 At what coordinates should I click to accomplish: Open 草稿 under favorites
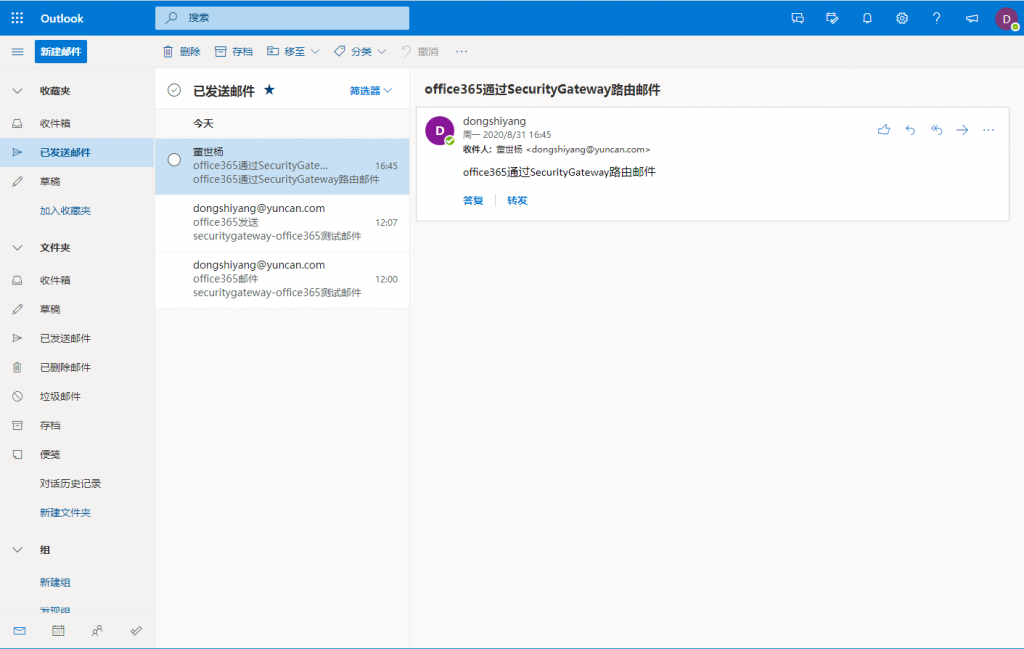77,182
